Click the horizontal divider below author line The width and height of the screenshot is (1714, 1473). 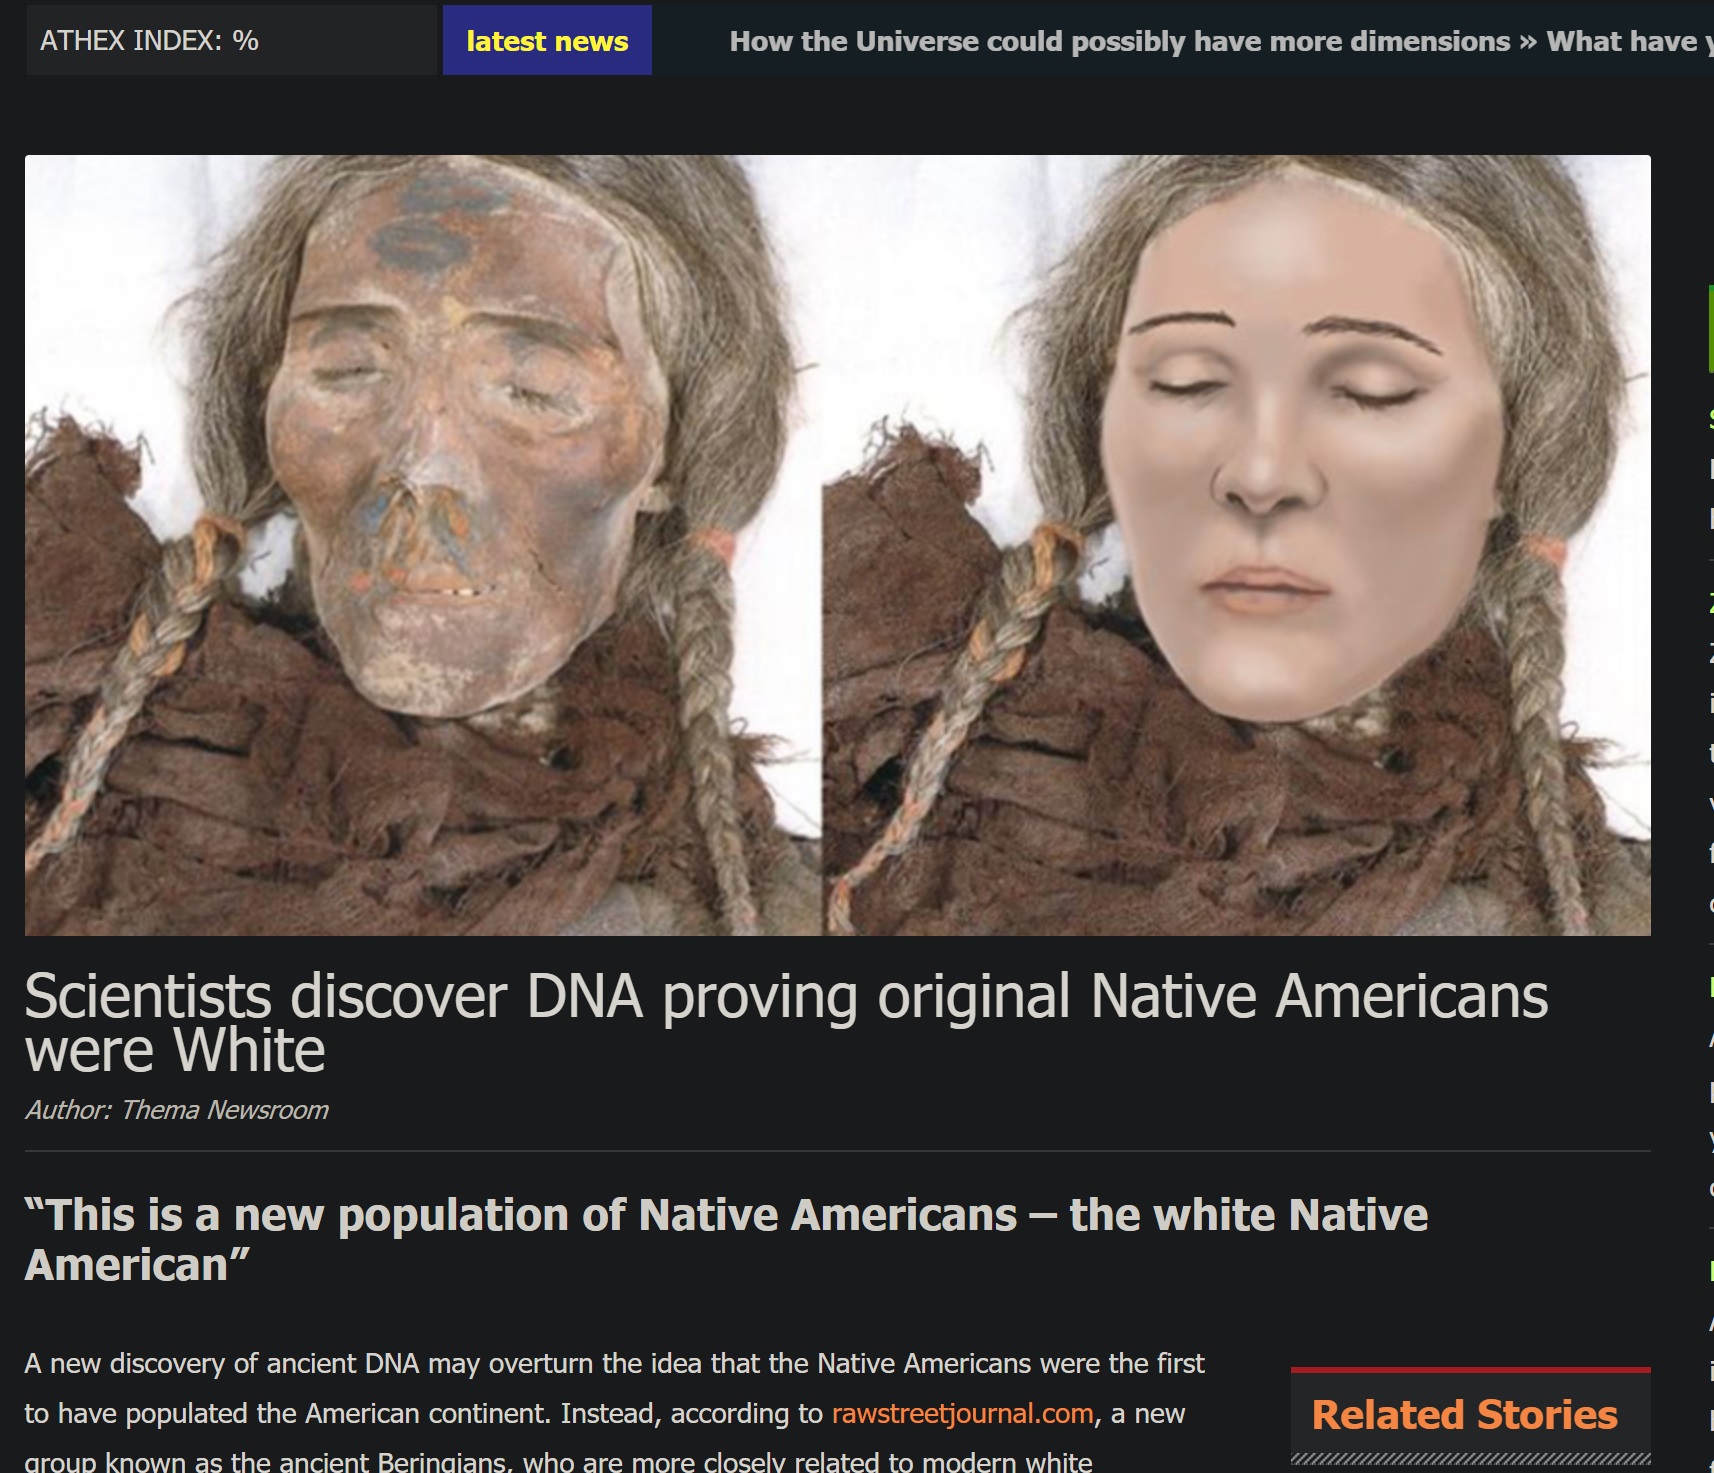837,1151
